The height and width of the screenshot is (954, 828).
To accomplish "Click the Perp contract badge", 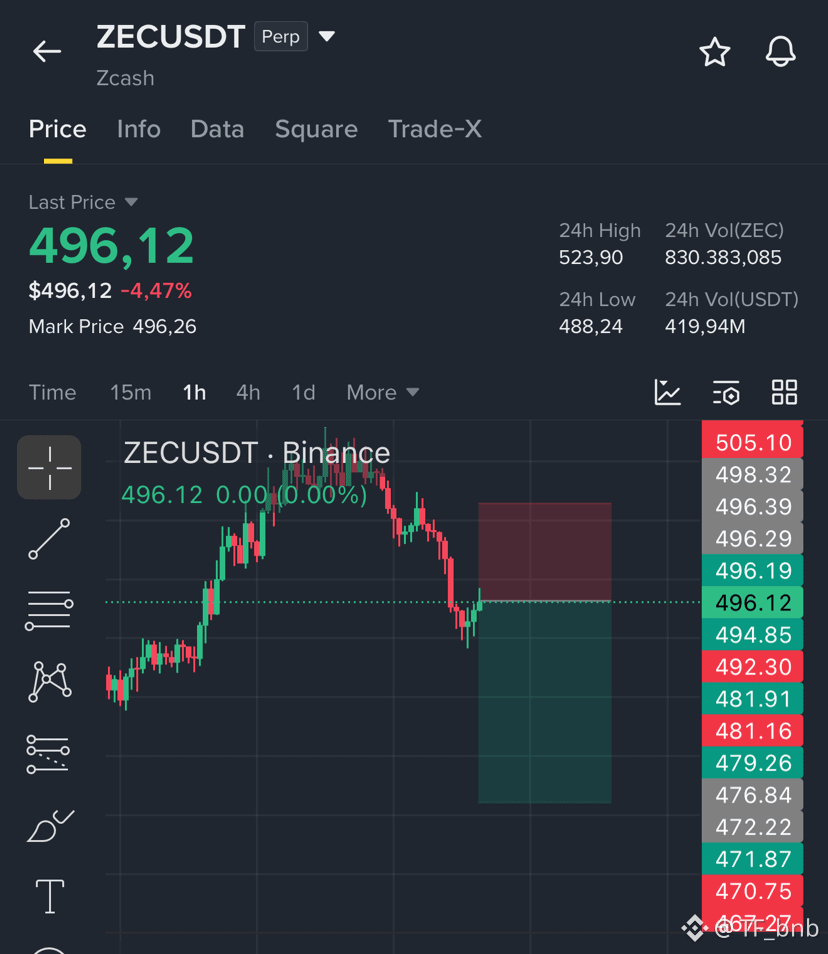I will (280, 37).
